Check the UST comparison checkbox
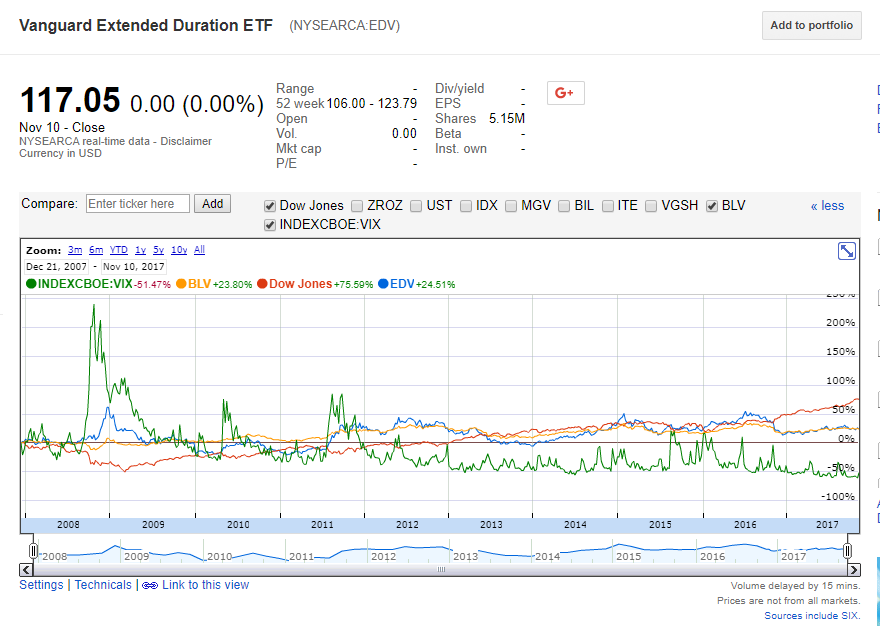Image resolution: width=880 pixels, height=626 pixels. (416, 206)
